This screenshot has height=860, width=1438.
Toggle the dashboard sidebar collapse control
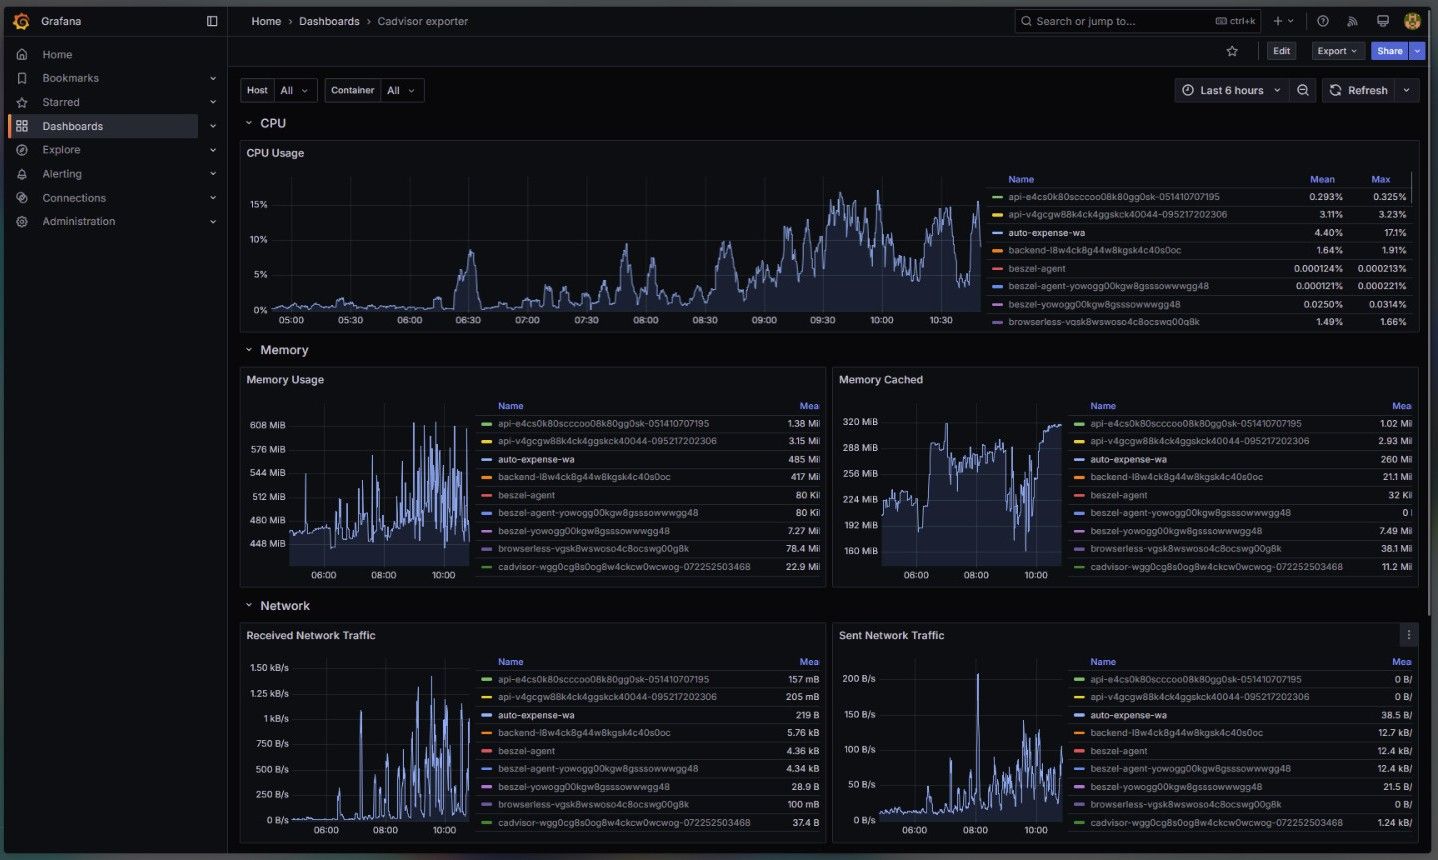pyautogui.click(x=211, y=21)
